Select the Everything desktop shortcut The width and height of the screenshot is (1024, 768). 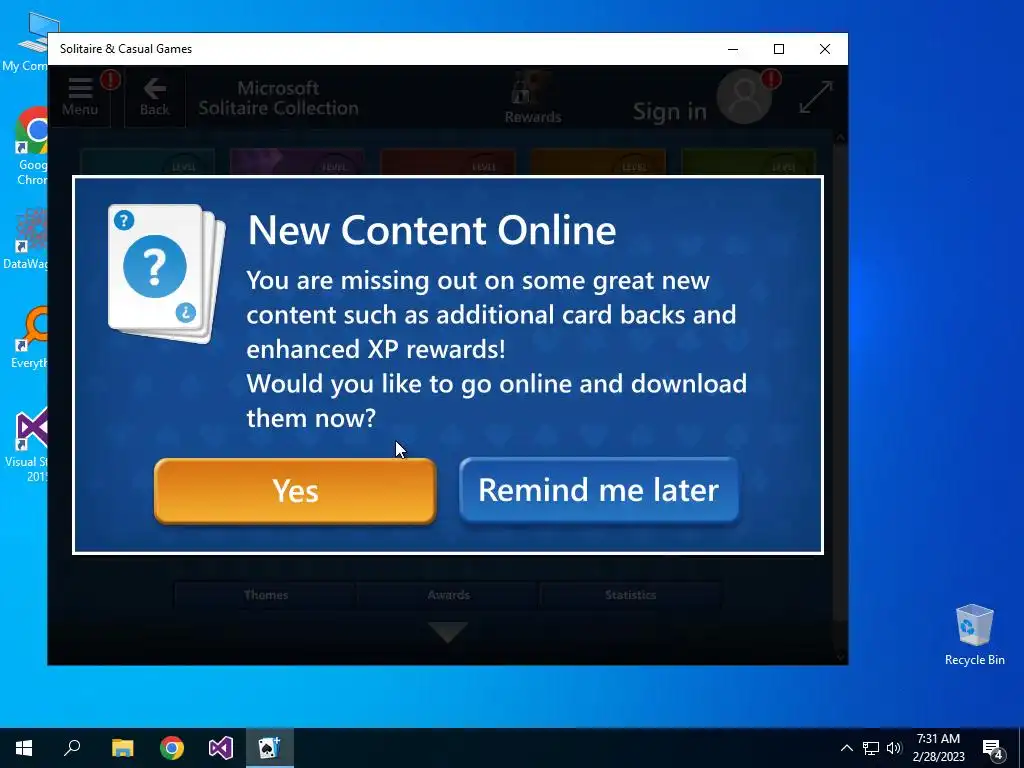tap(29, 337)
